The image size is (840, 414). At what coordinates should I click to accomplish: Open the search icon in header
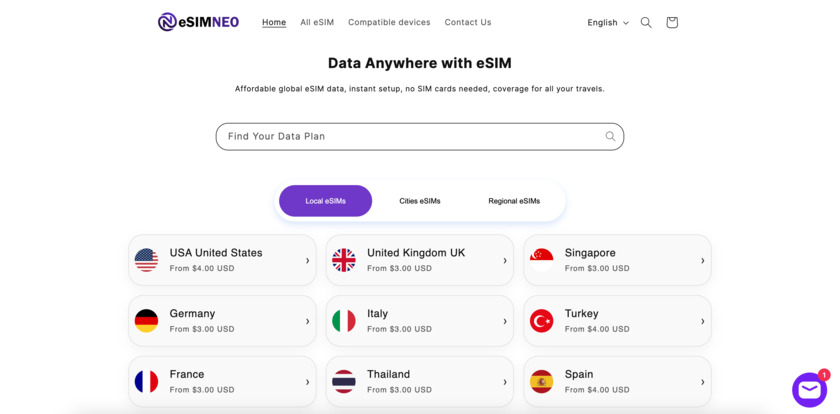[x=646, y=22]
